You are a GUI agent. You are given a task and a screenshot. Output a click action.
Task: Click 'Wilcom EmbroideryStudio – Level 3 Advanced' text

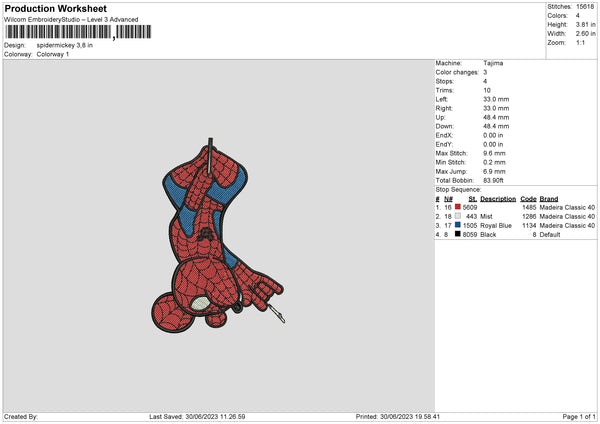(x=71, y=20)
